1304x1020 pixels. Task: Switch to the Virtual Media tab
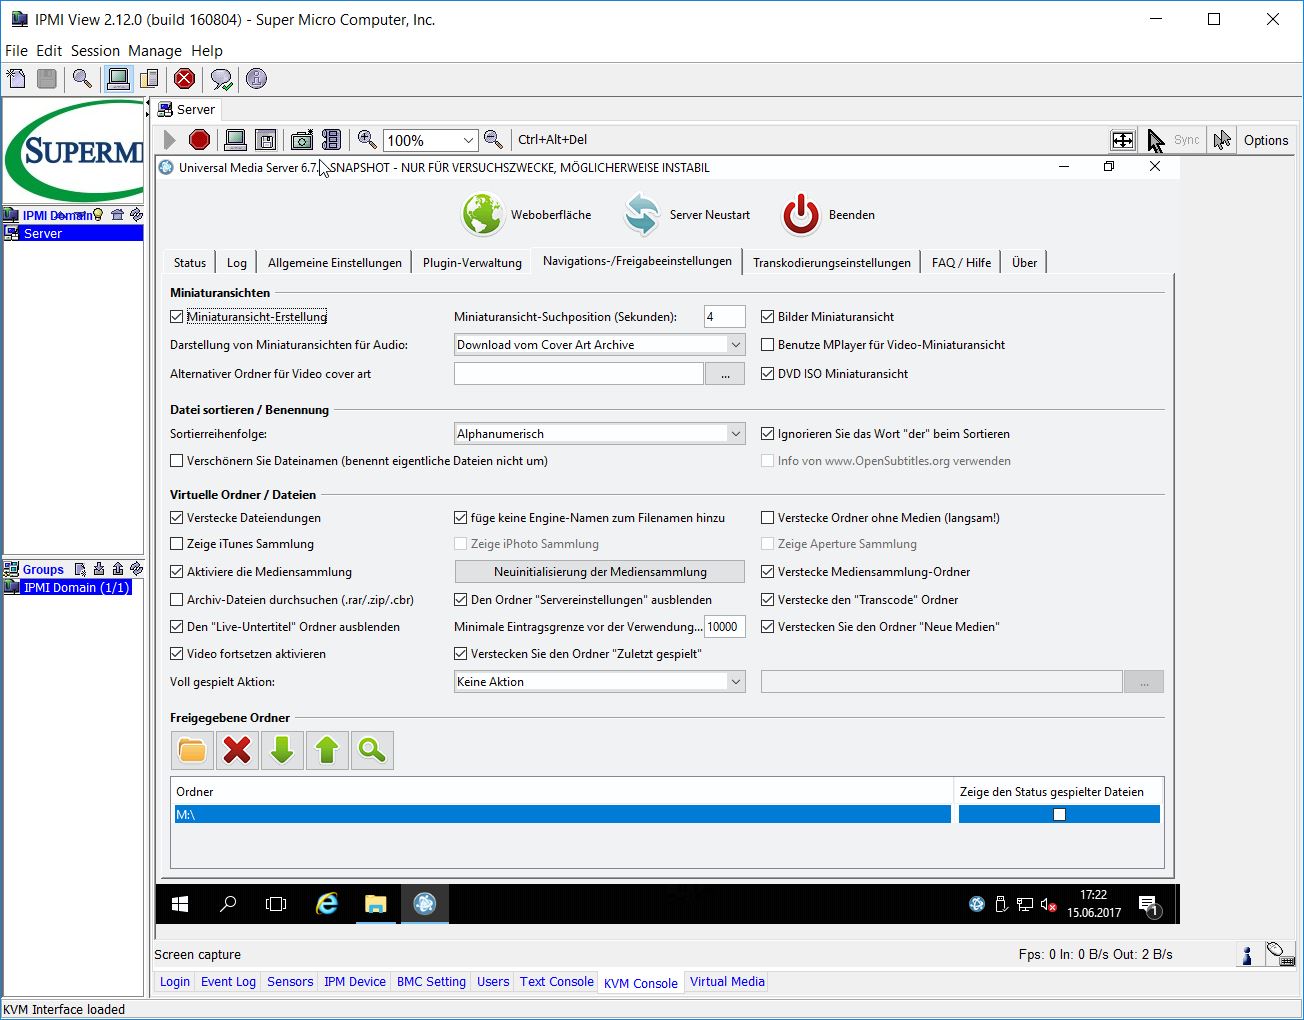727,982
